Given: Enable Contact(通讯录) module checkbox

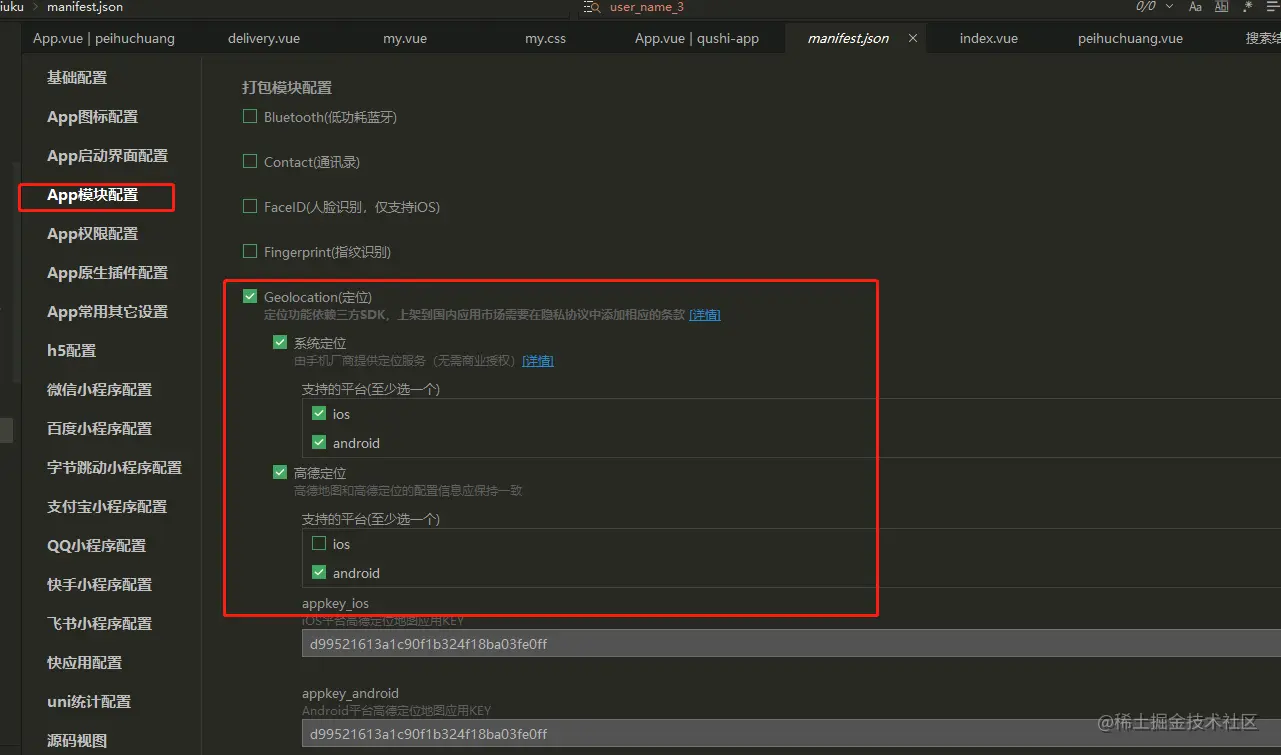Looking at the screenshot, I should [x=250, y=161].
